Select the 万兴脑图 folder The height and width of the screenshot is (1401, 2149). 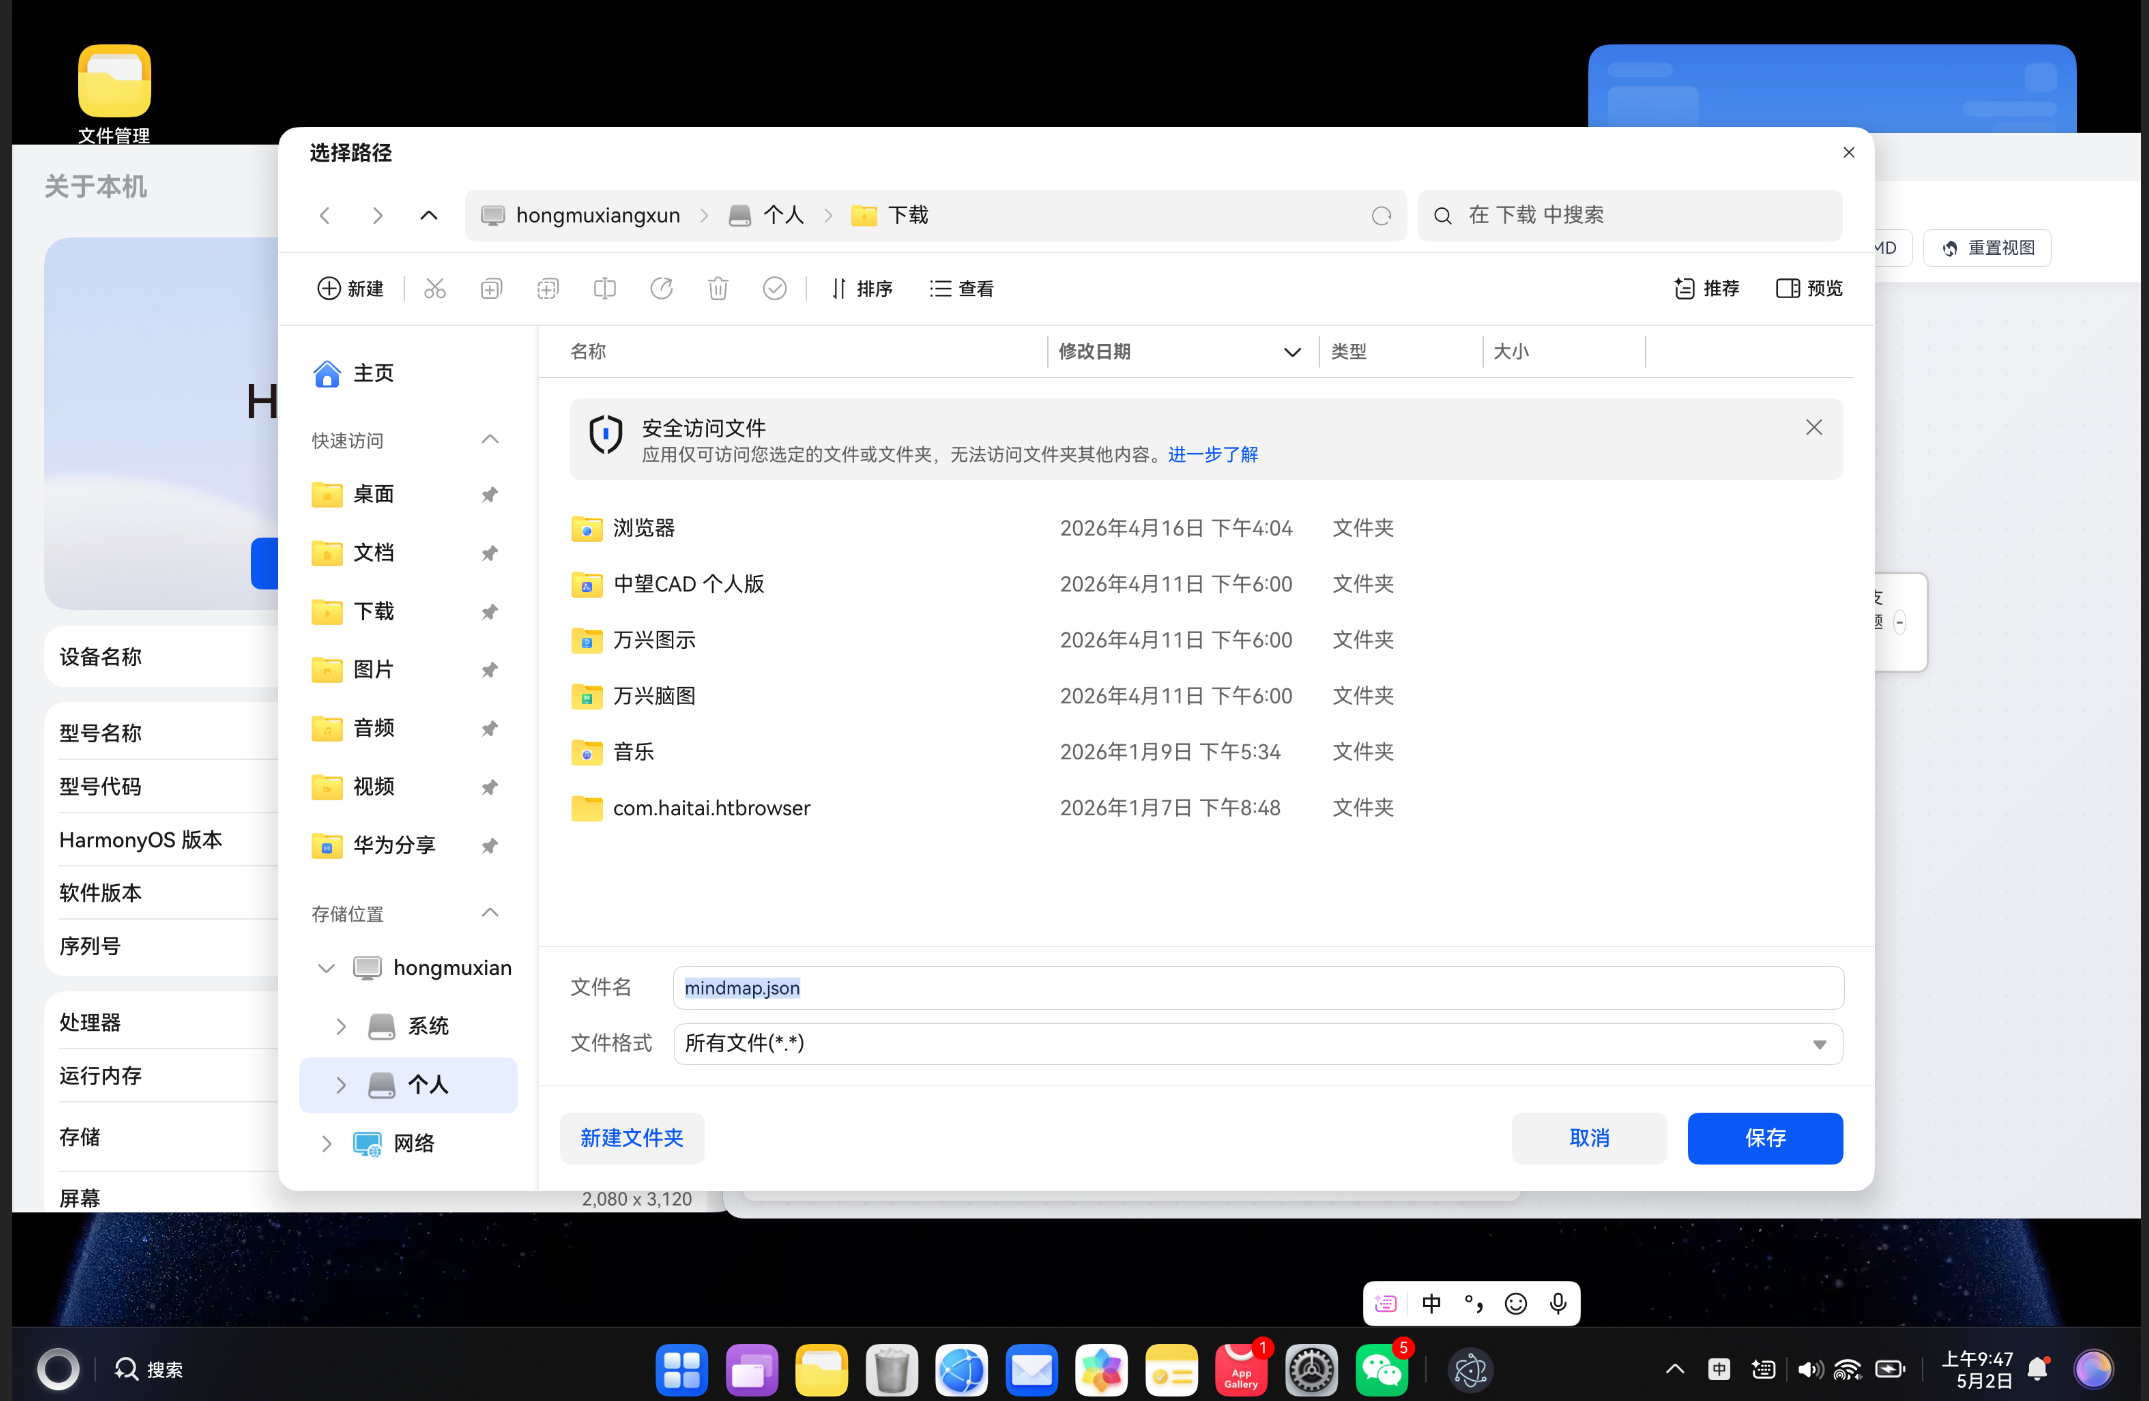tap(633, 696)
